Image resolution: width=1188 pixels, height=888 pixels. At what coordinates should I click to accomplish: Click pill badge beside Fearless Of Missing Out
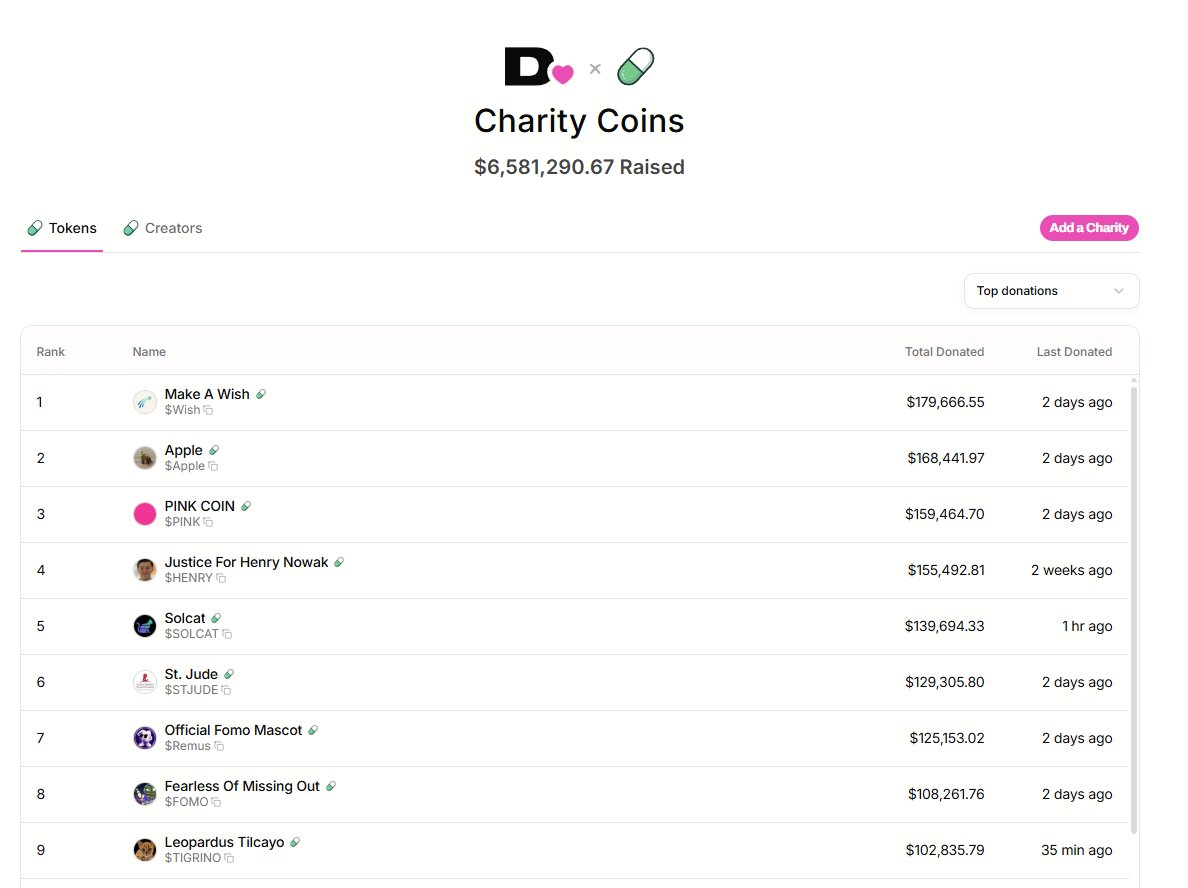pos(330,787)
